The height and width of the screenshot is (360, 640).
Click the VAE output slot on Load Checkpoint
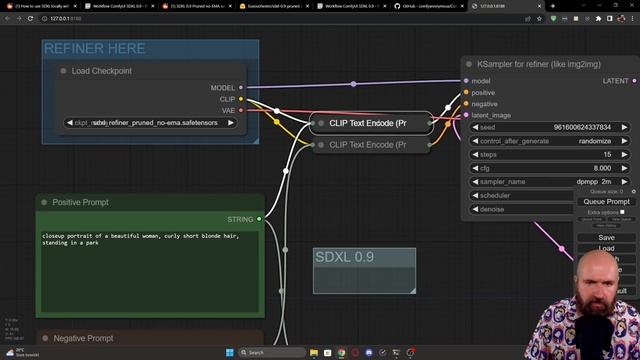tap(241, 110)
